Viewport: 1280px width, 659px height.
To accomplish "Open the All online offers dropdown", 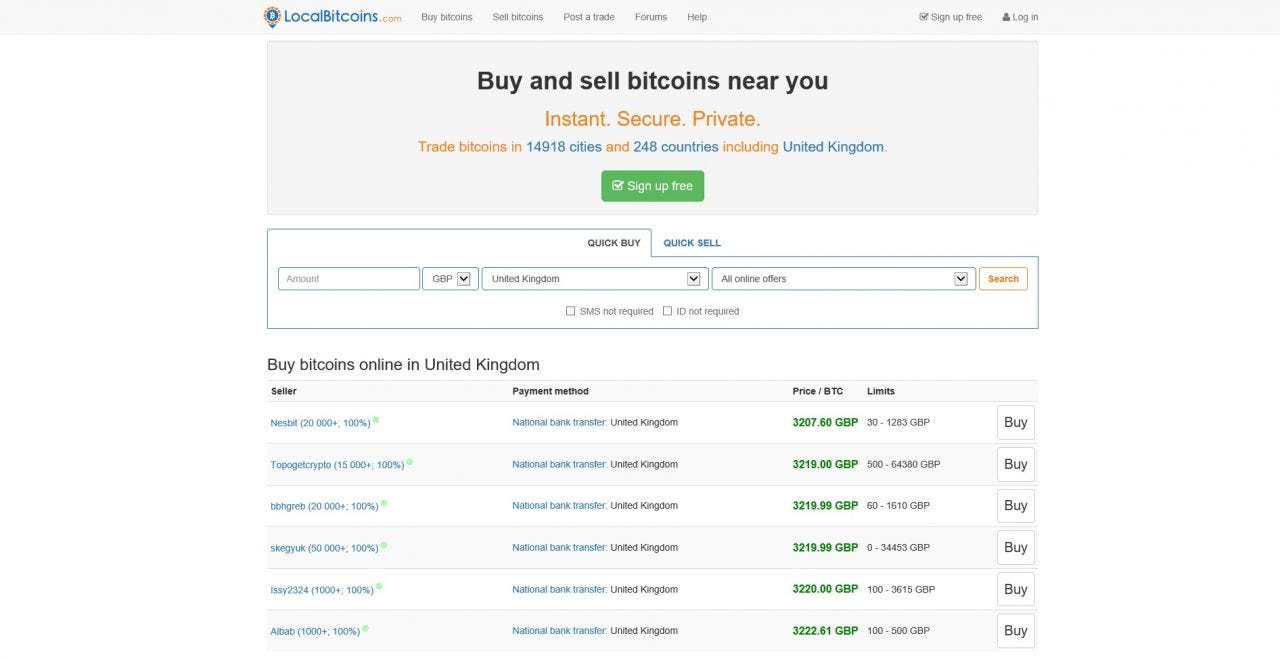I will pos(843,278).
